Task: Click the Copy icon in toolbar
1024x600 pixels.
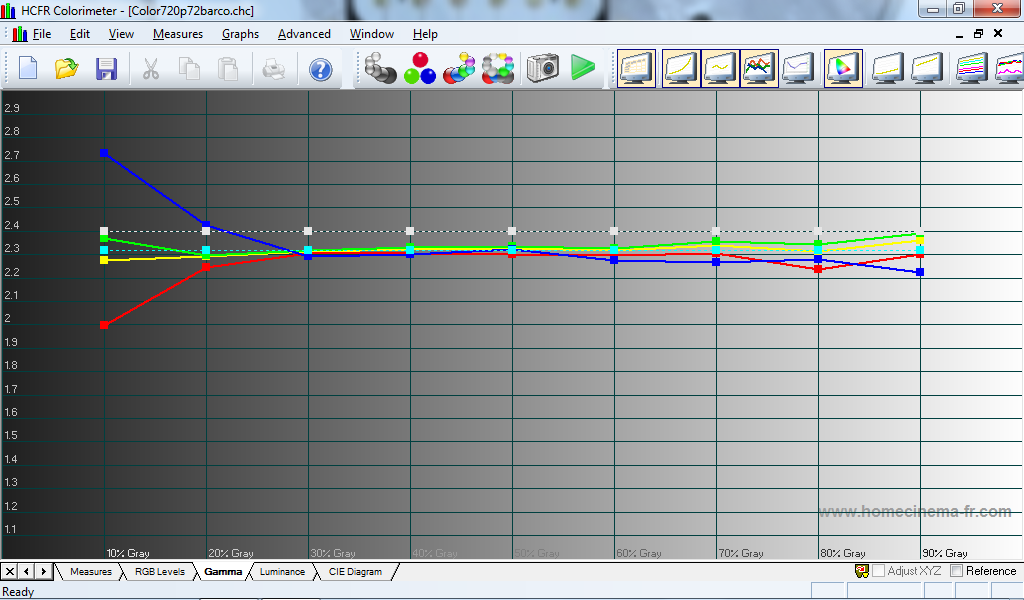Action: click(189, 69)
